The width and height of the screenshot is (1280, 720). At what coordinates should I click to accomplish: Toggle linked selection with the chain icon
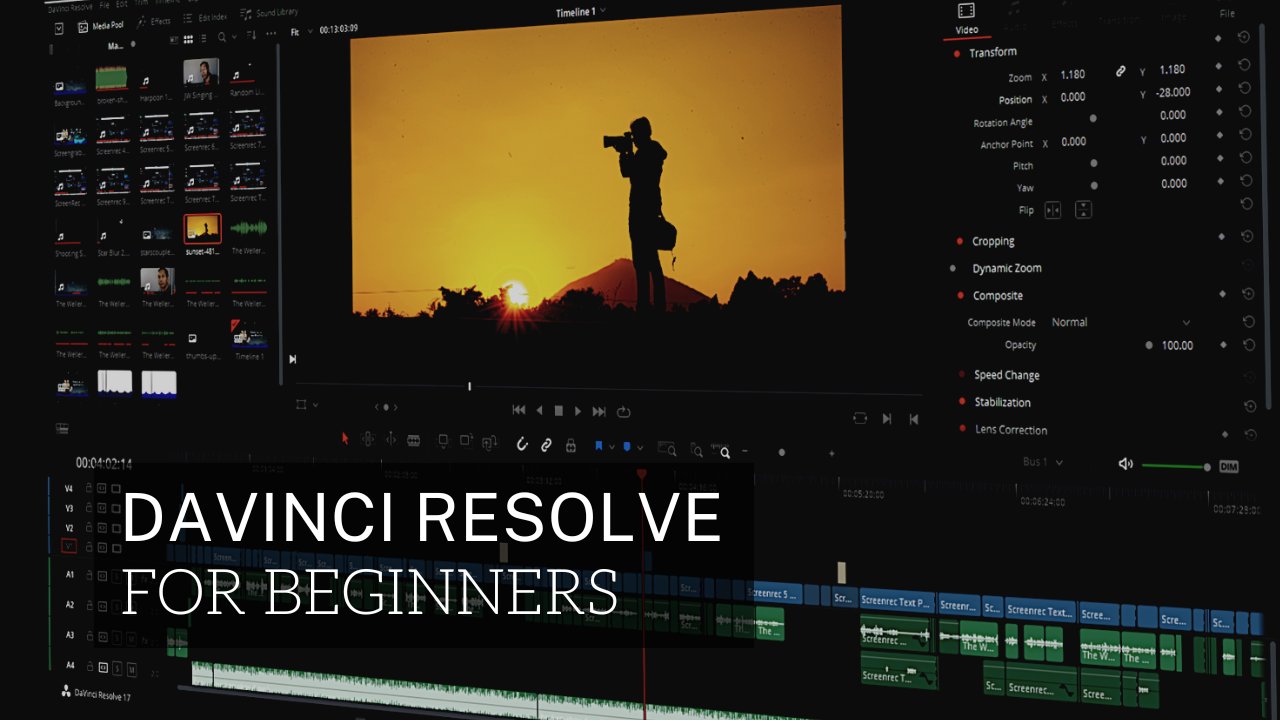click(545, 444)
